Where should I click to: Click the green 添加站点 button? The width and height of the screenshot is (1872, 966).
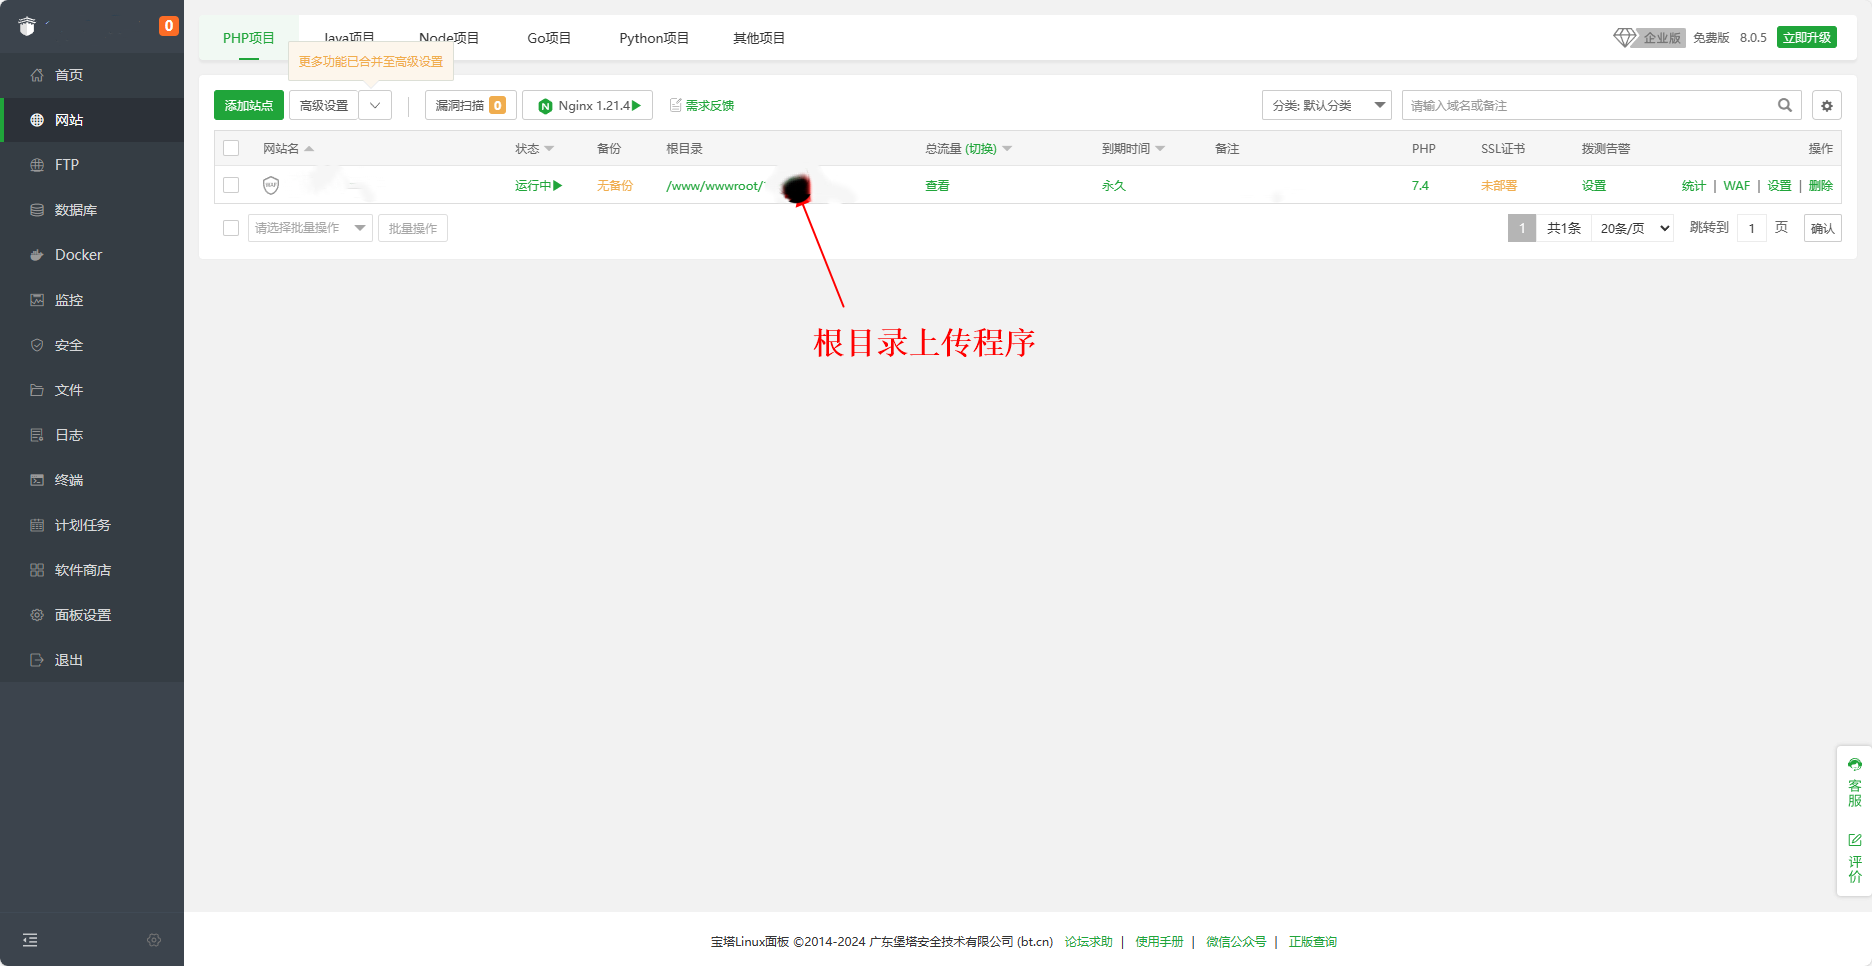point(249,105)
